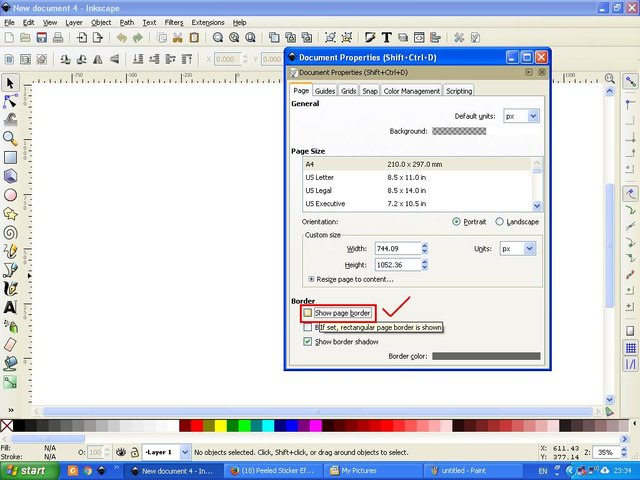Select the Rectangle tool
The width and height of the screenshot is (640, 480).
click(10, 157)
